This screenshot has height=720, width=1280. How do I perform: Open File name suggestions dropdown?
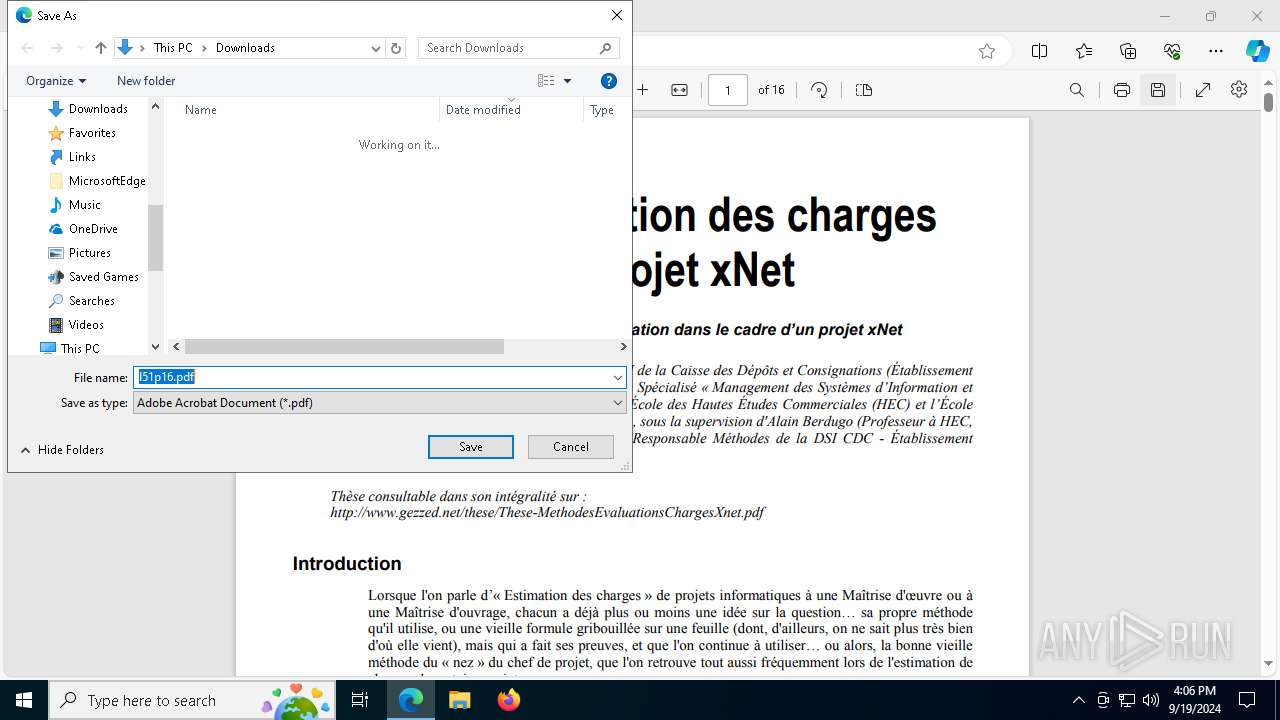(x=618, y=378)
